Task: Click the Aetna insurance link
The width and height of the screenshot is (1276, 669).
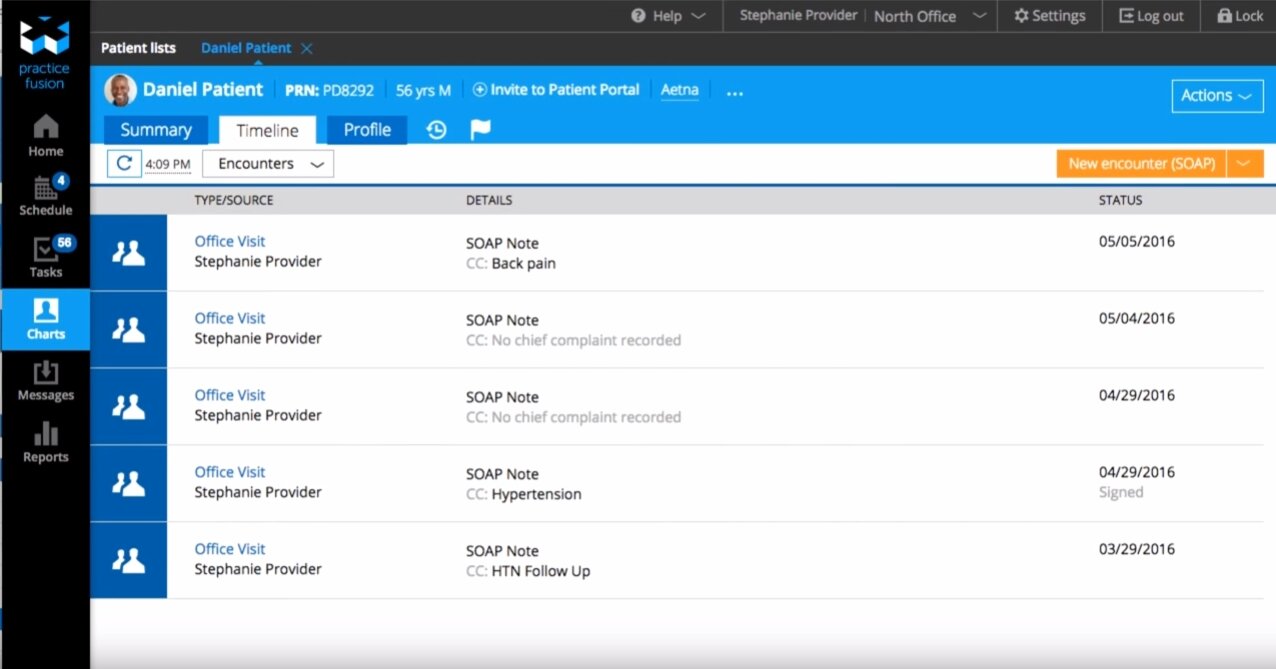Action: [680, 90]
